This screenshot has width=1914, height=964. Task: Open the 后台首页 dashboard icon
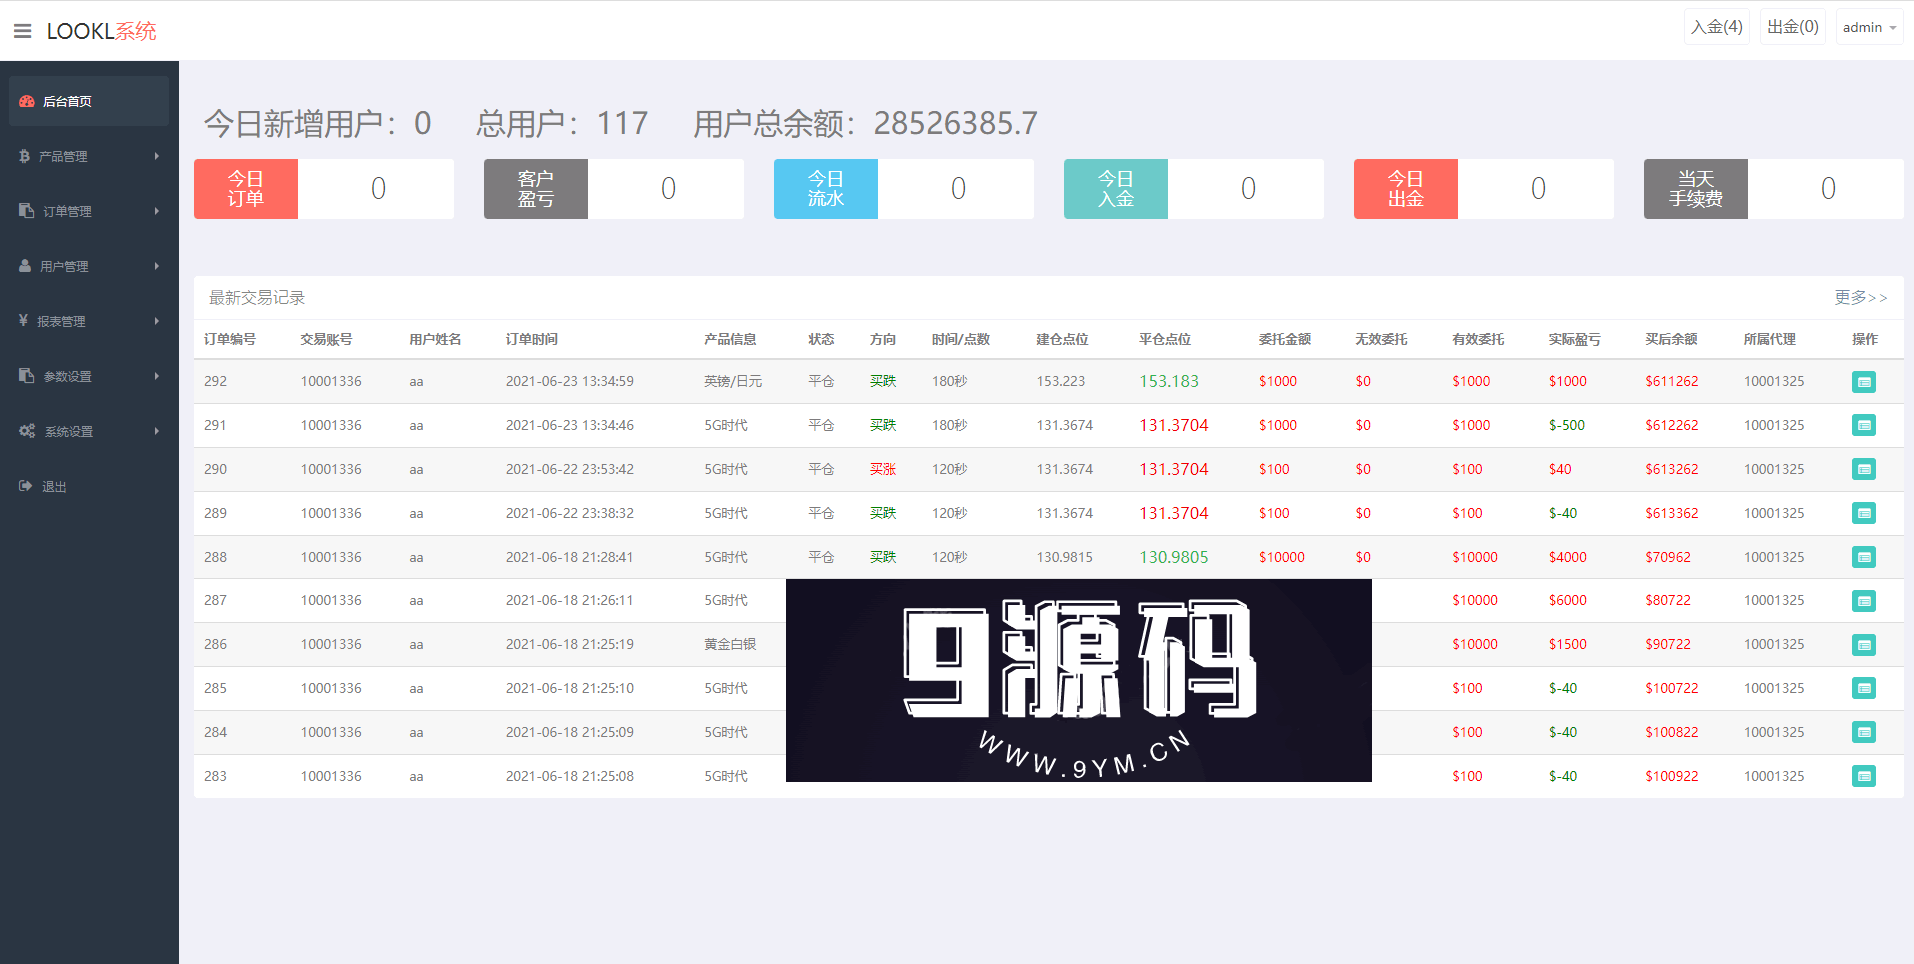[x=27, y=101]
